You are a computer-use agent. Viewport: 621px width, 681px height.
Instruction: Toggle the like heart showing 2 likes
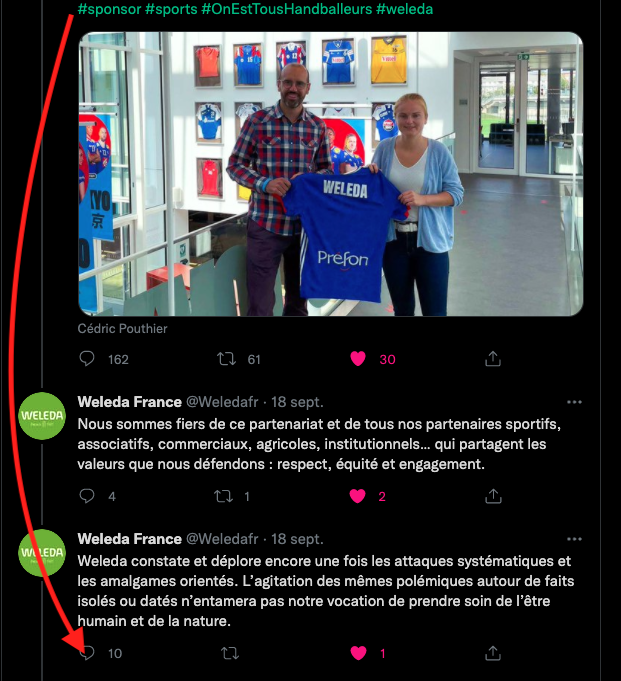pyautogui.click(x=358, y=496)
